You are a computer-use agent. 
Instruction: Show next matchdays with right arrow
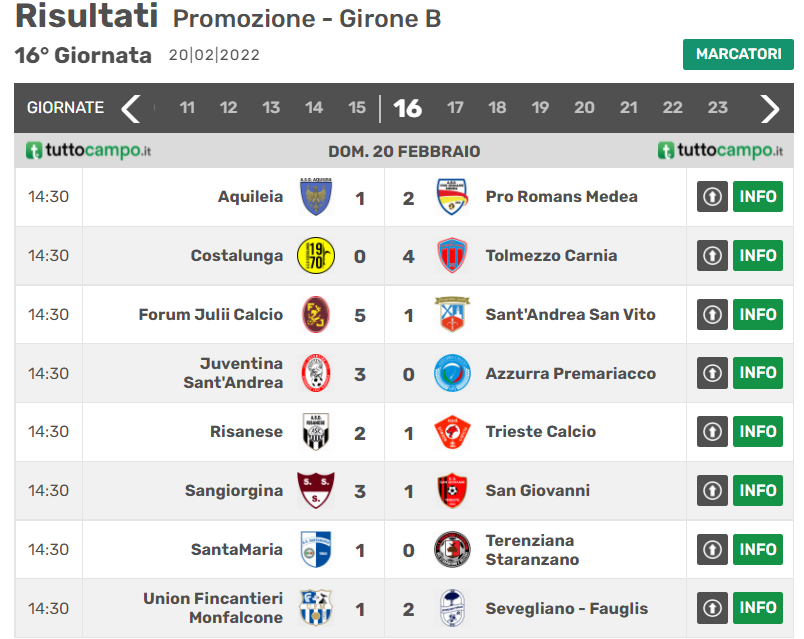[x=769, y=108]
